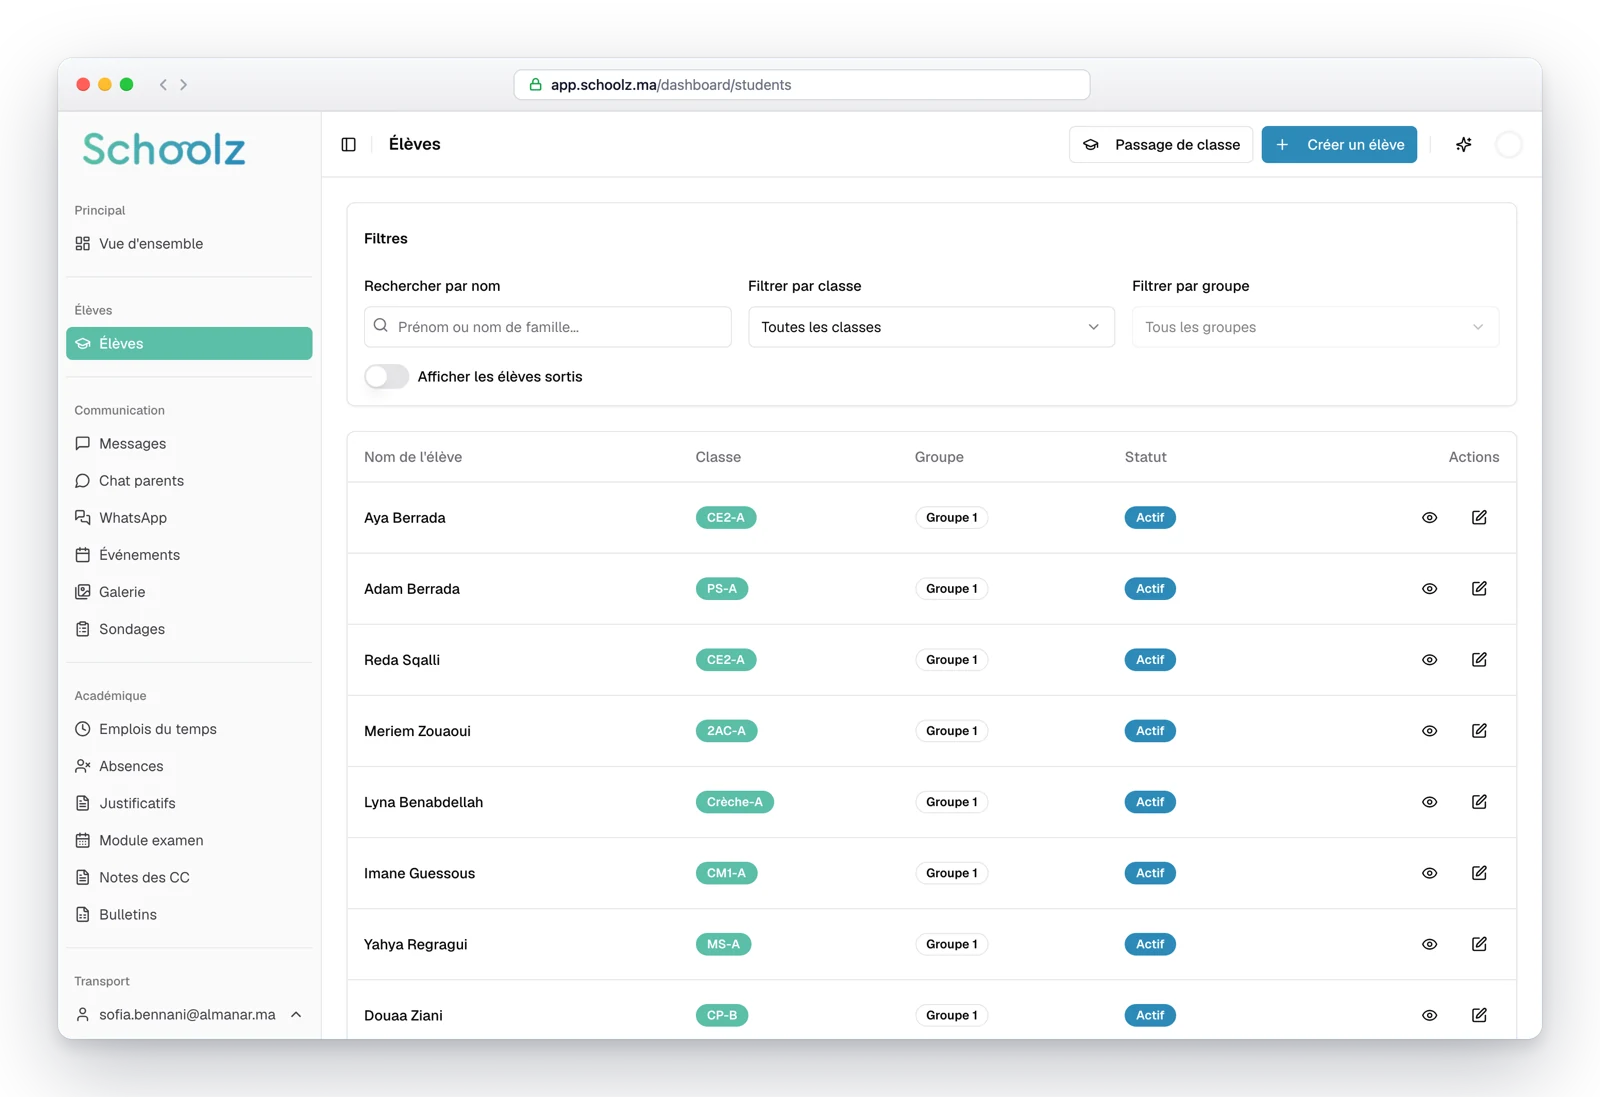View Aya Berrada's details eye icon
The image size is (1600, 1097).
pos(1429,517)
